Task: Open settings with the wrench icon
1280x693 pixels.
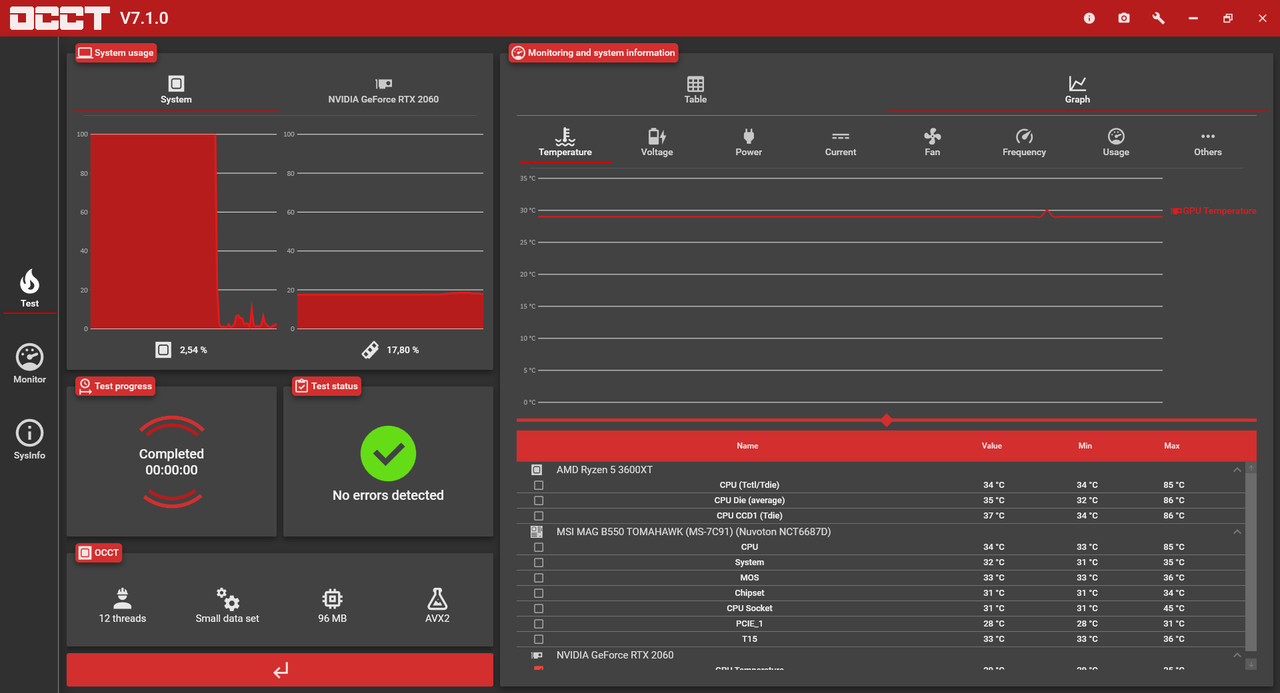Action: click(x=1158, y=18)
